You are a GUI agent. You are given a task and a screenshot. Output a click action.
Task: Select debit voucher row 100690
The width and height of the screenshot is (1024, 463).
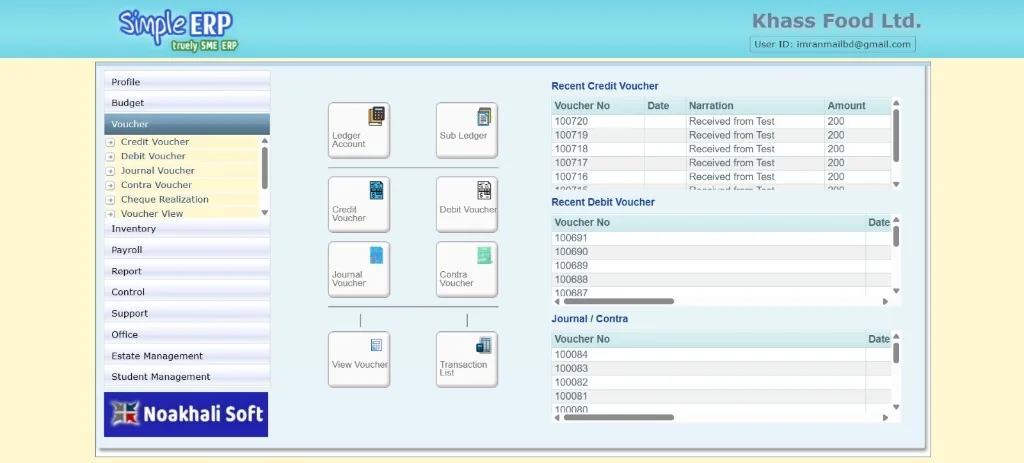[721, 252]
